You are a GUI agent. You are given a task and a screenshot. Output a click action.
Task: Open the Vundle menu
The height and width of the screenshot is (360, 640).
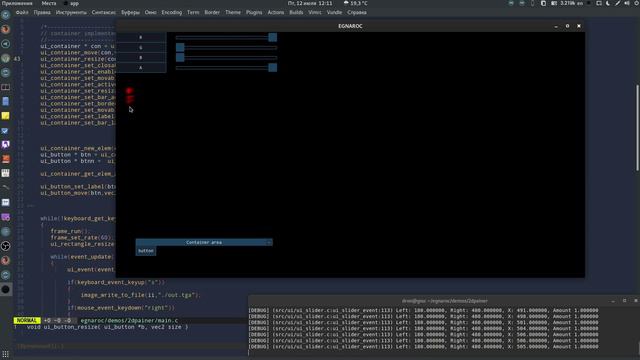(334, 12)
